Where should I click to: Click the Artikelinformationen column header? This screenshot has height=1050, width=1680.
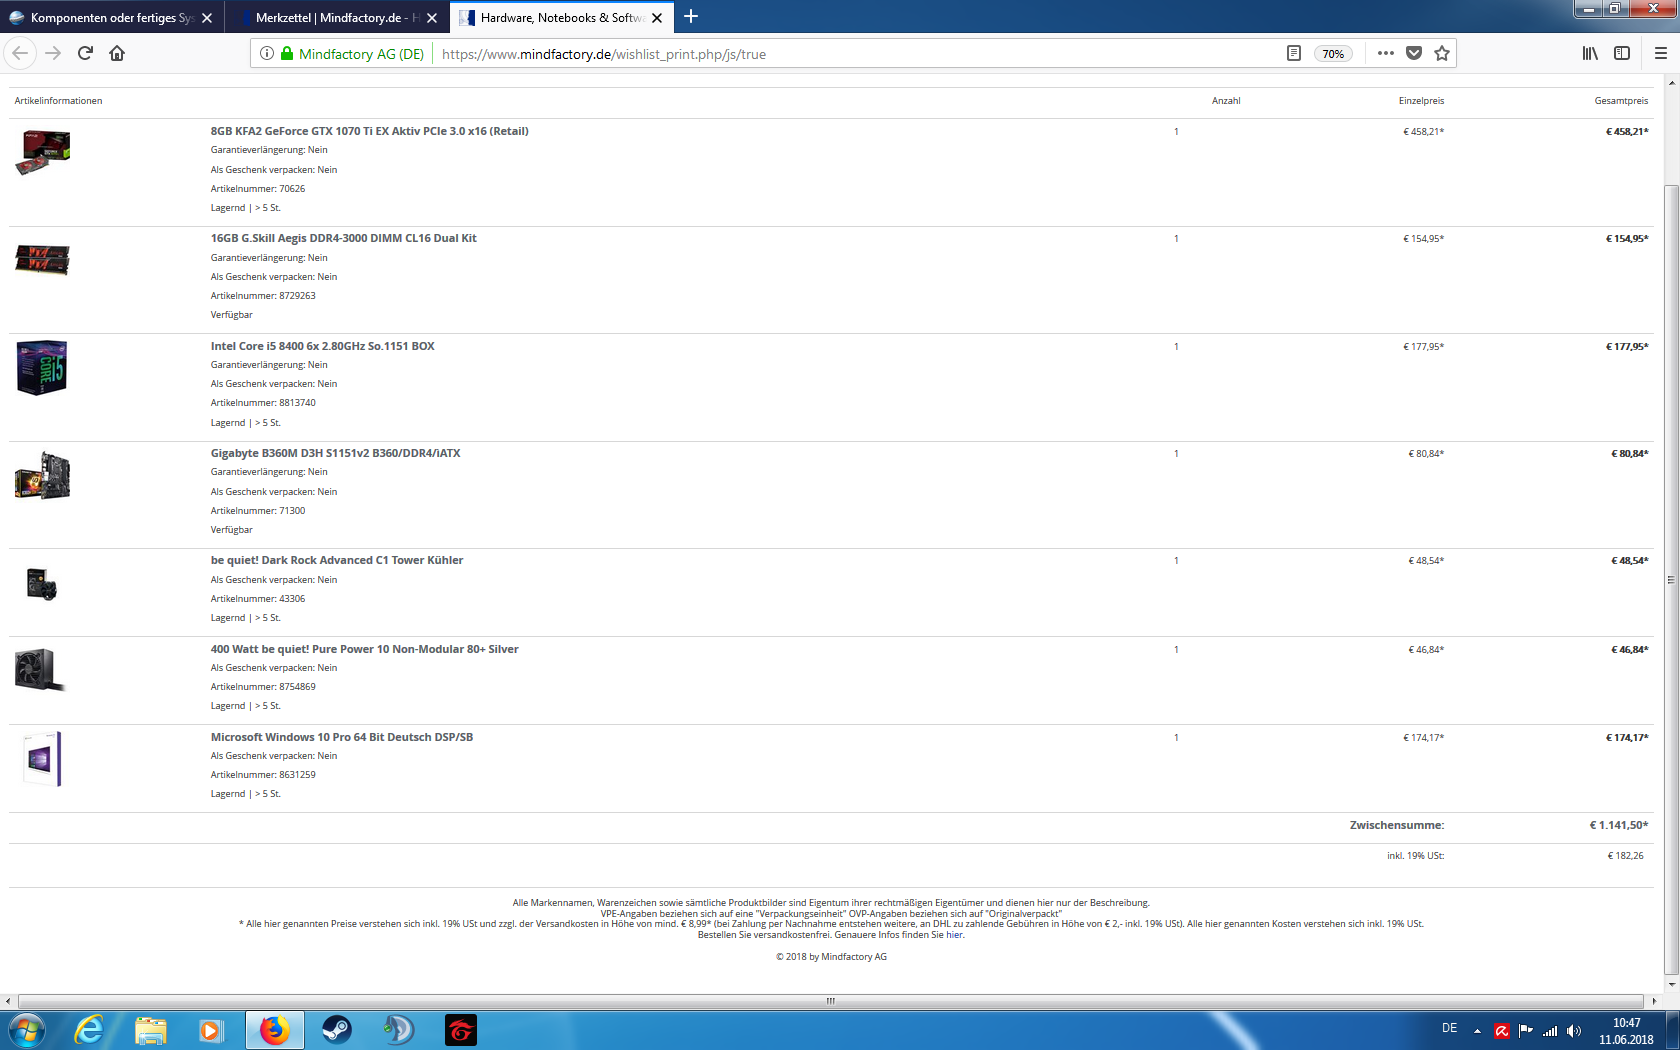tap(58, 101)
